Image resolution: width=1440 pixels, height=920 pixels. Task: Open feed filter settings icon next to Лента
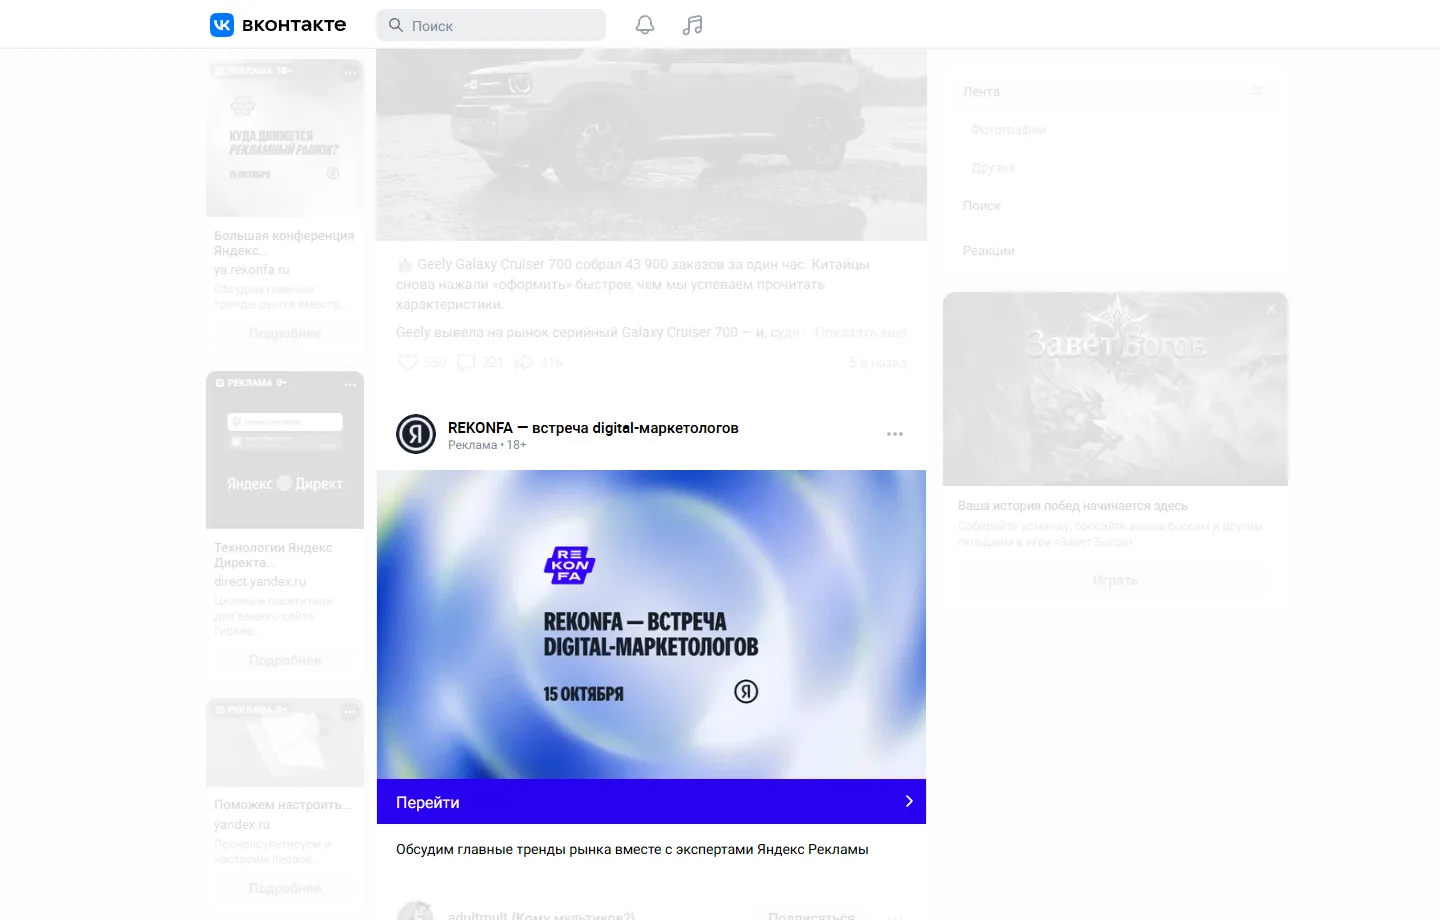pos(1258,91)
